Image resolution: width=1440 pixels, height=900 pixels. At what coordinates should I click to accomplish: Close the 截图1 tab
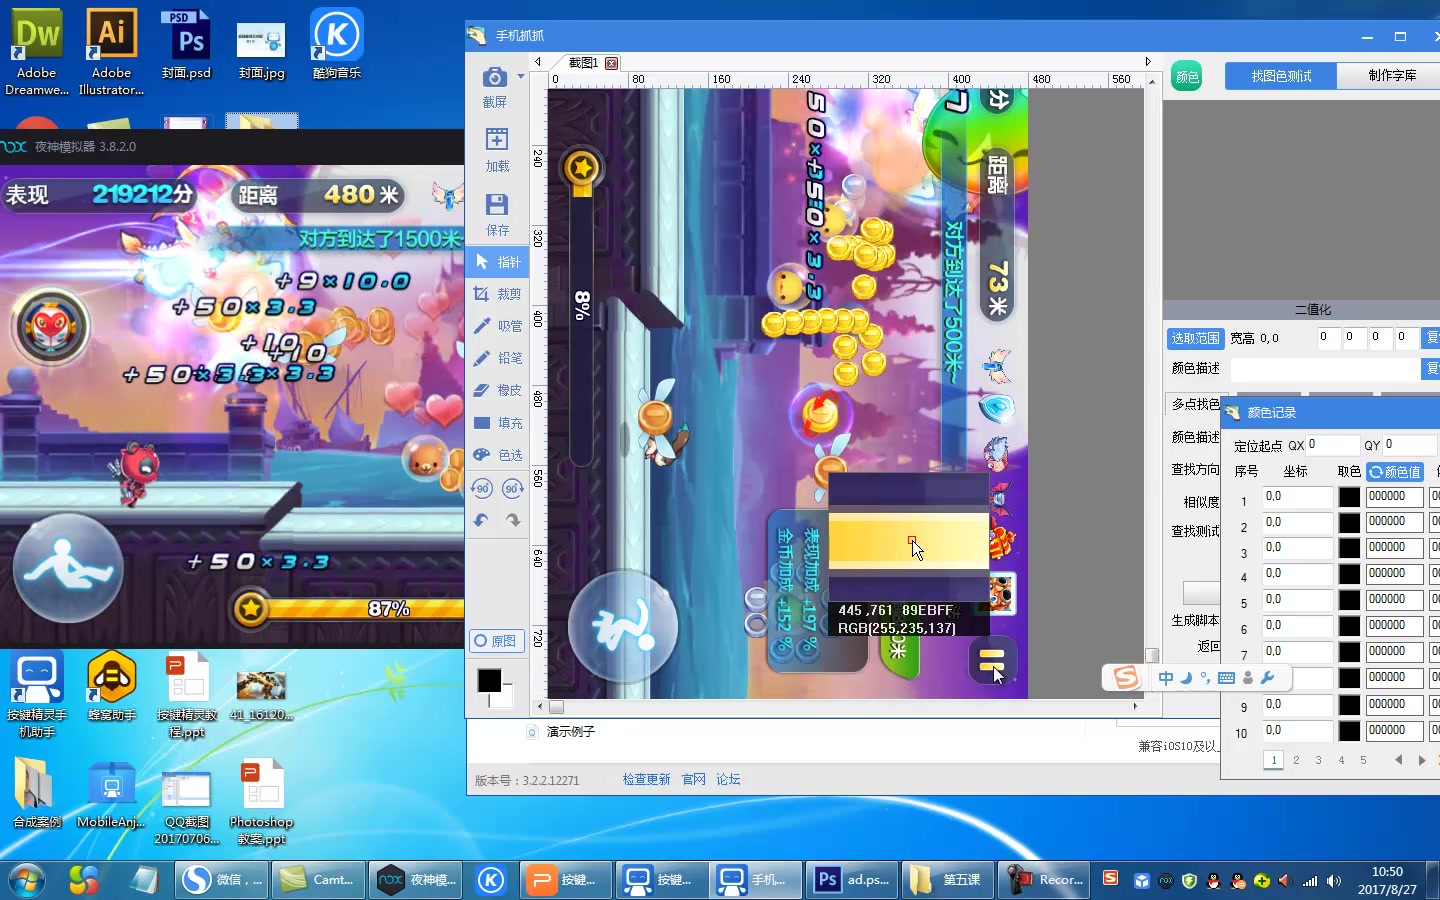coord(612,63)
